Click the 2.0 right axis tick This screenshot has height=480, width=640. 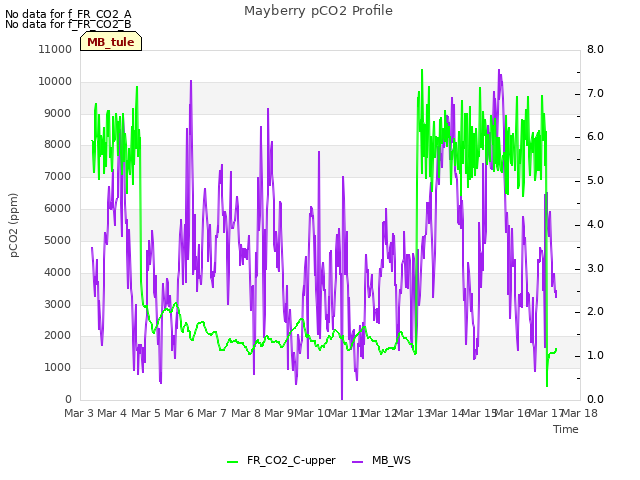[595, 311]
